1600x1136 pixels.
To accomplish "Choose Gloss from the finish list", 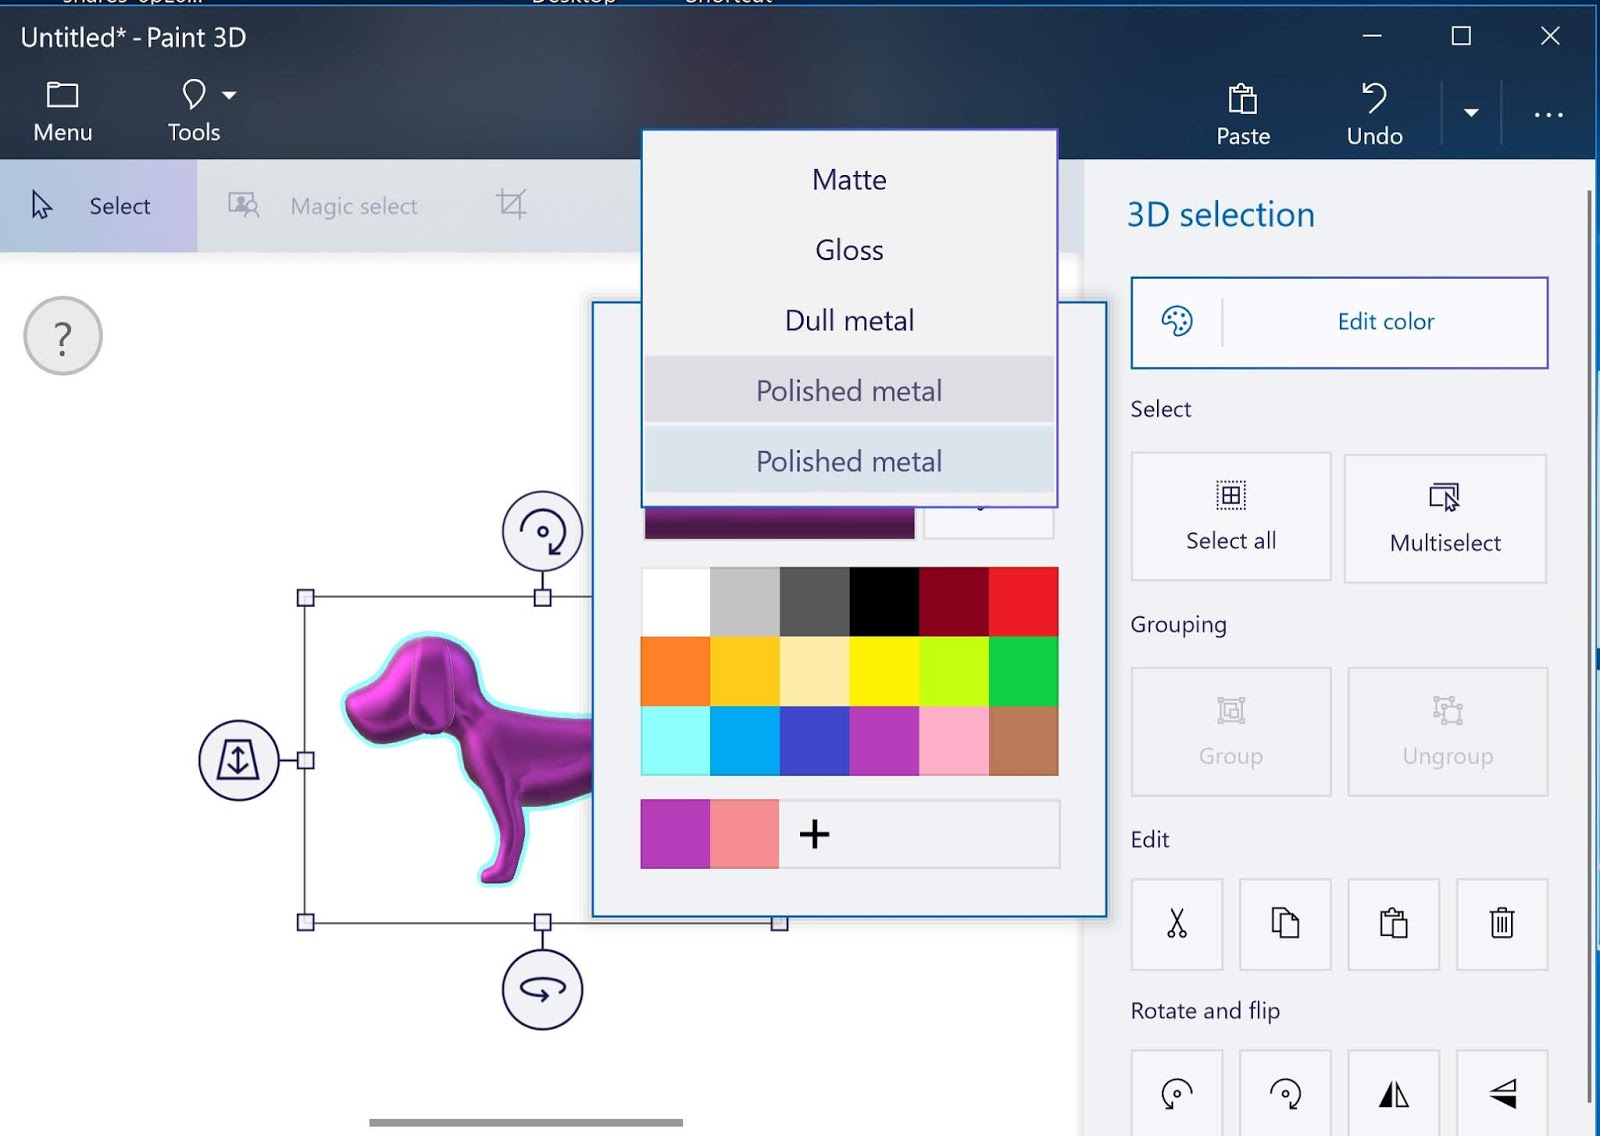I will pos(848,250).
